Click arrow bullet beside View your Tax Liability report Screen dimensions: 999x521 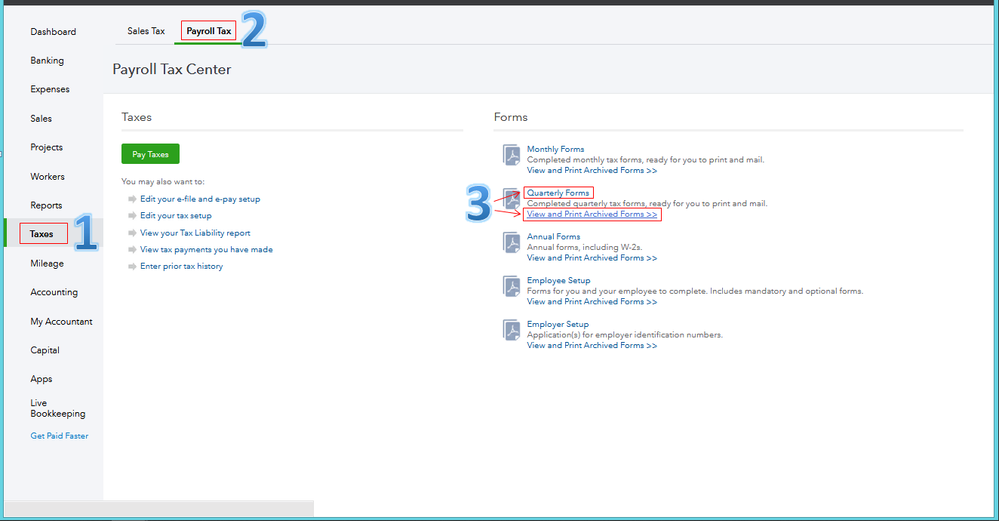(x=132, y=232)
